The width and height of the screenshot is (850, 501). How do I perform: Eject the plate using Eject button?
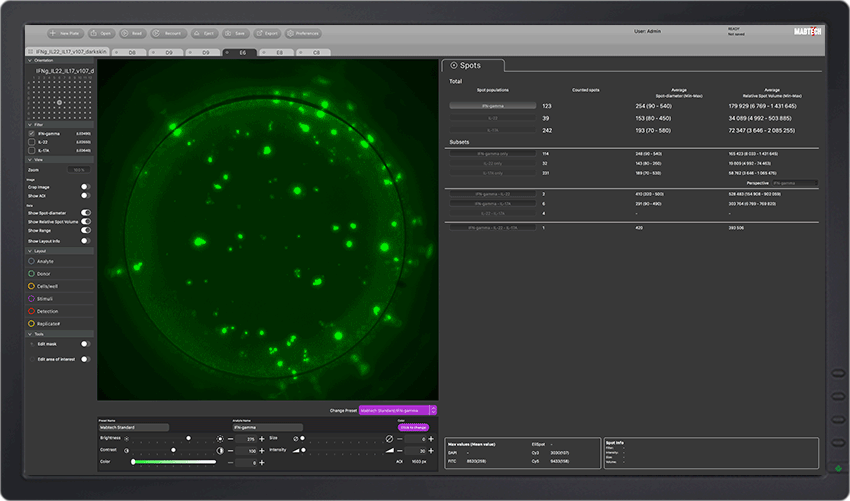coord(205,33)
